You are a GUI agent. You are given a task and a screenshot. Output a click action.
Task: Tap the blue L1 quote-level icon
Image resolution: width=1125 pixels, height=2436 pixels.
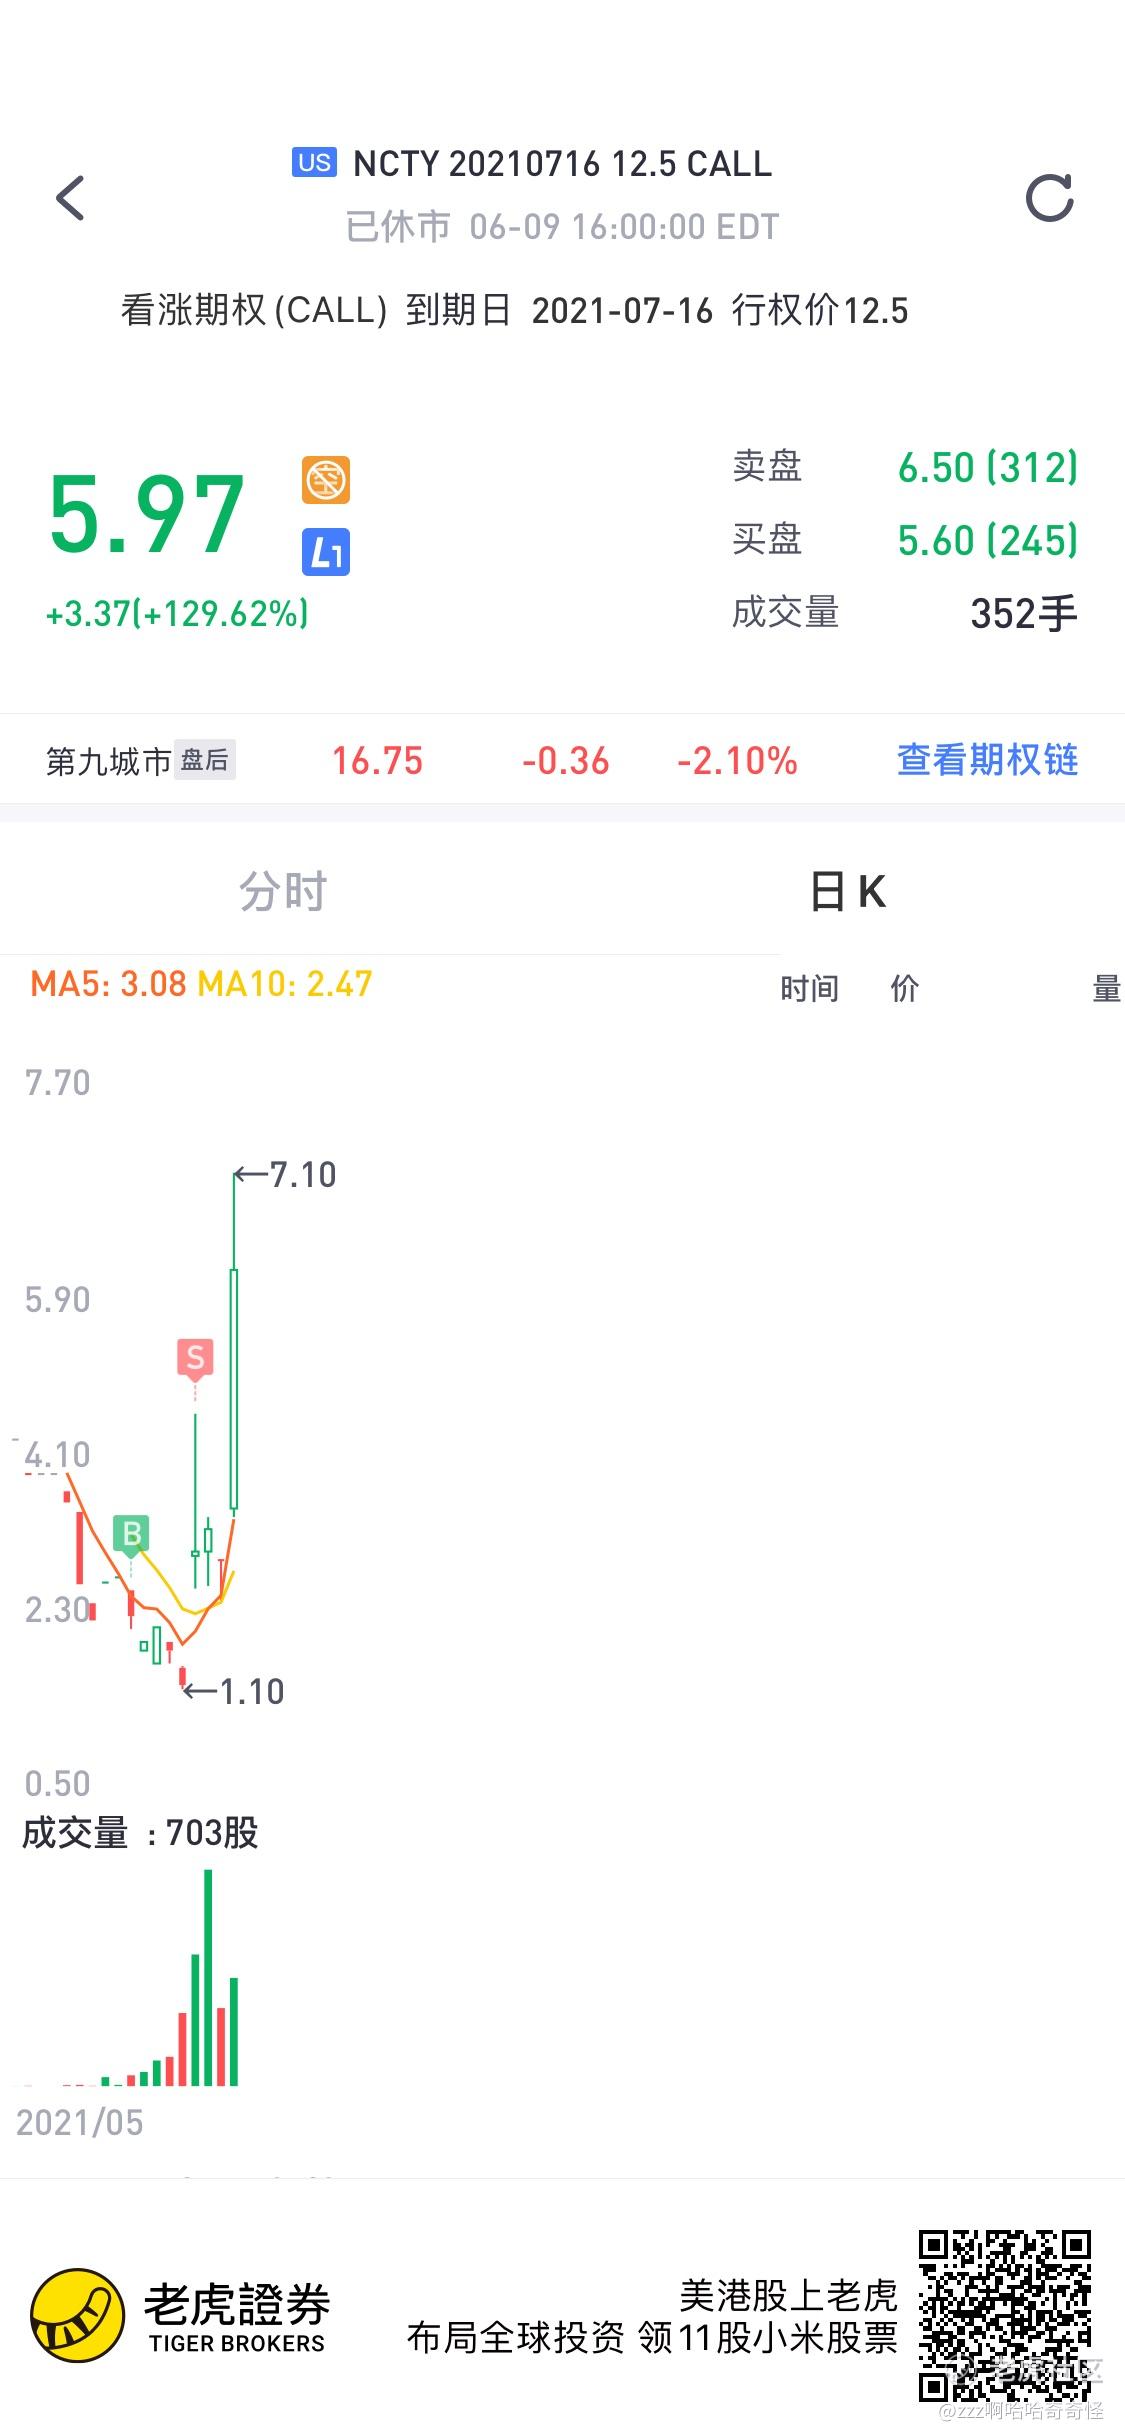pyautogui.click(x=326, y=552)
